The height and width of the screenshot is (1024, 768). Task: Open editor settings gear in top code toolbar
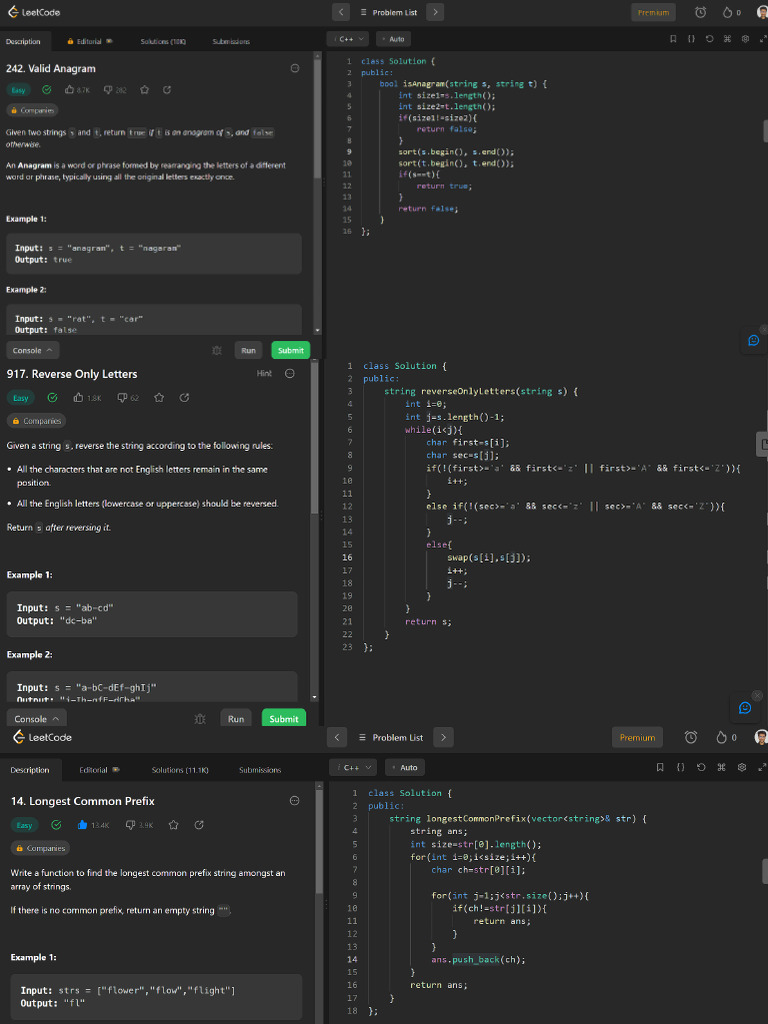745,39
